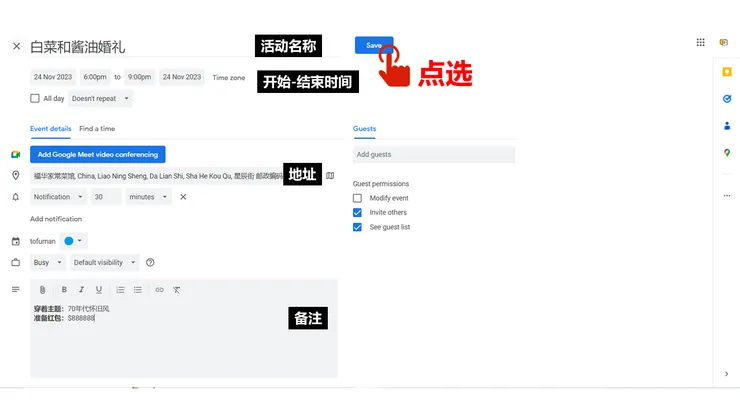The height and width of the screenshot is (416, 740).
Task: Click the description lines icon
Action: tap(16, 289)
